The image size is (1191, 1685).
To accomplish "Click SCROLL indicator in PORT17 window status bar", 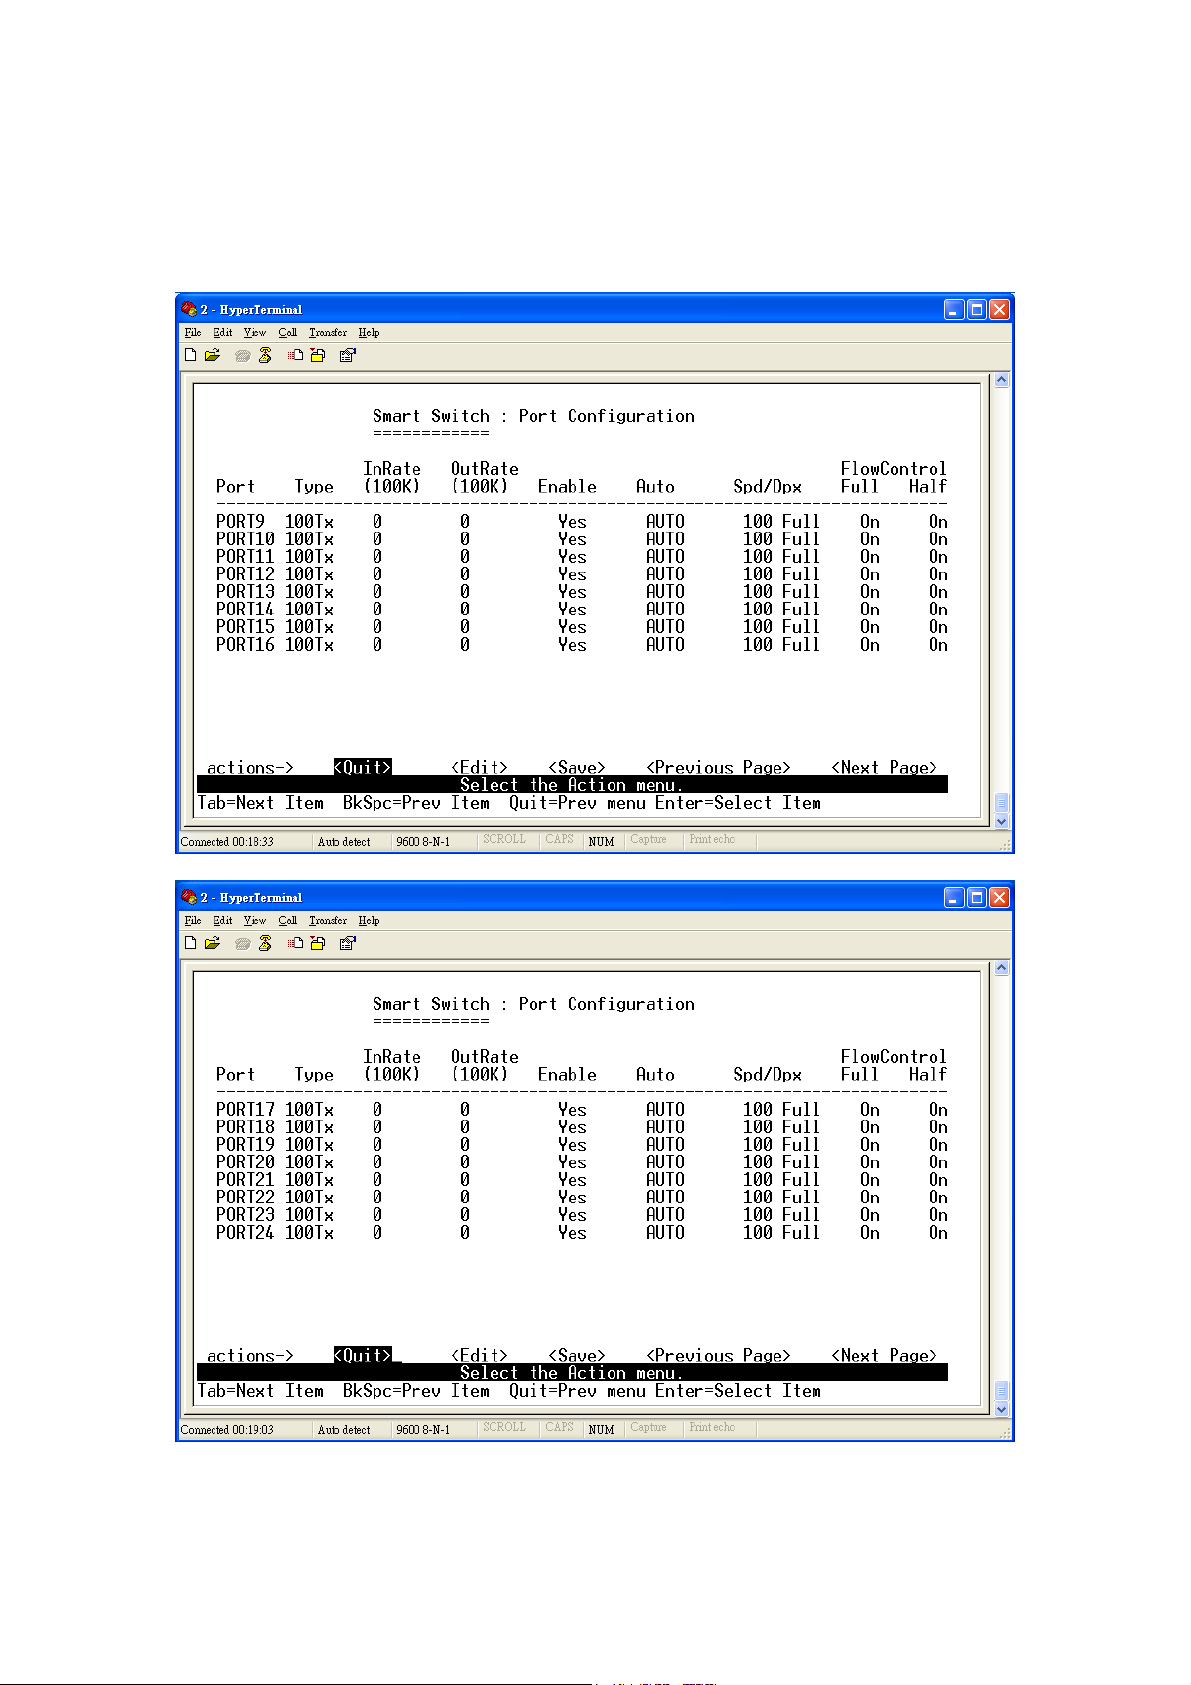I will [504, 1427].
